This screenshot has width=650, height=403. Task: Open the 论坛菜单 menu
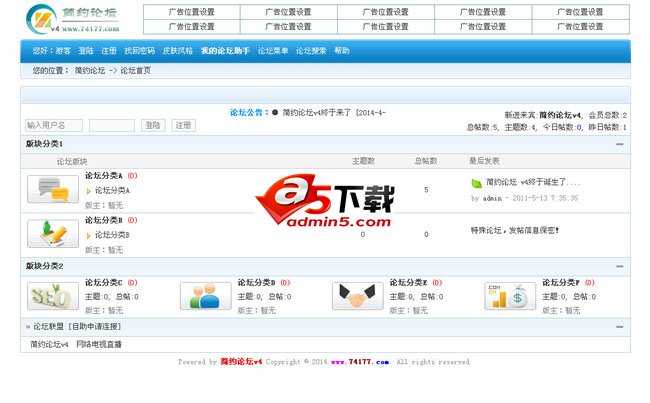[x=273, y=51]
